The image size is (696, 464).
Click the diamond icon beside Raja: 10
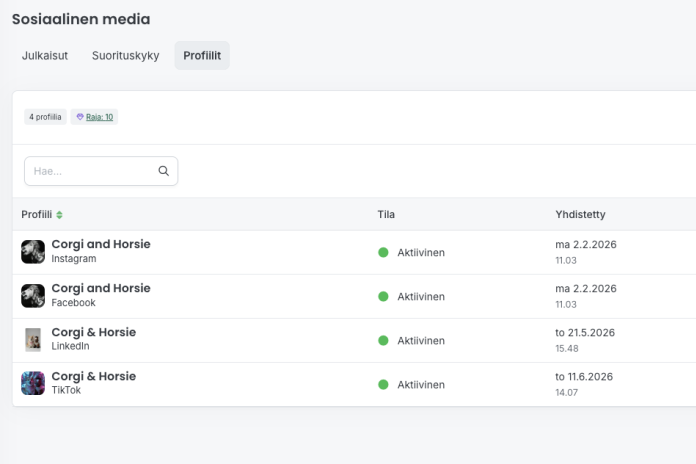click(x=80, y=117)
